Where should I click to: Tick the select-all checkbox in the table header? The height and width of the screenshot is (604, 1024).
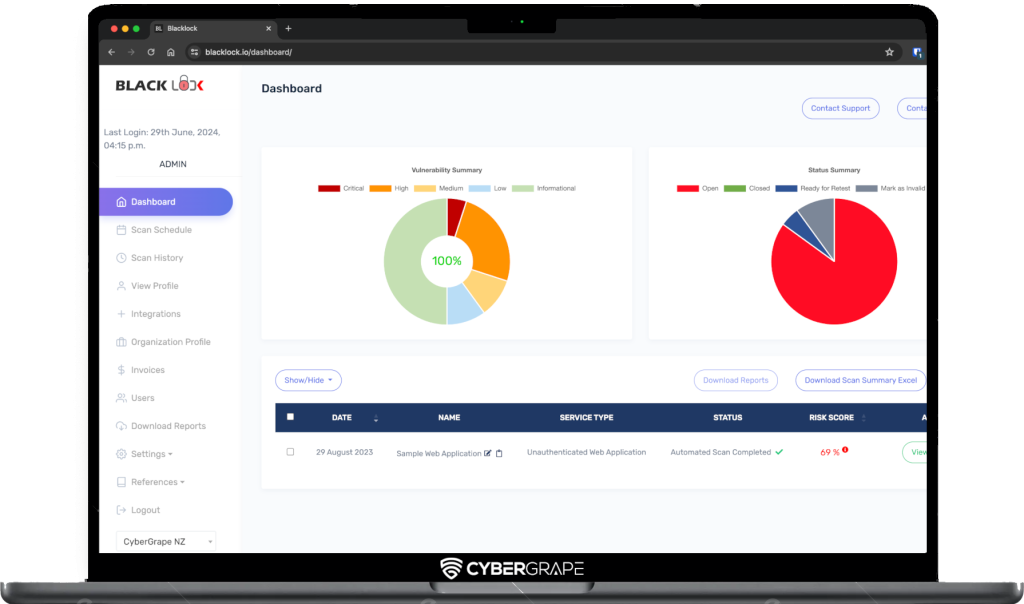tap(290, 417)
